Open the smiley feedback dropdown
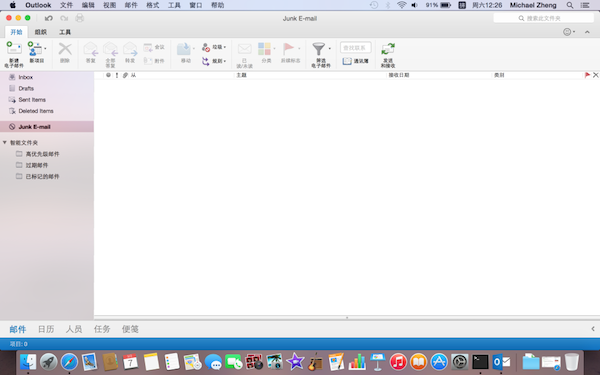This screenshot has width=600, height=375. coord(569,32)
